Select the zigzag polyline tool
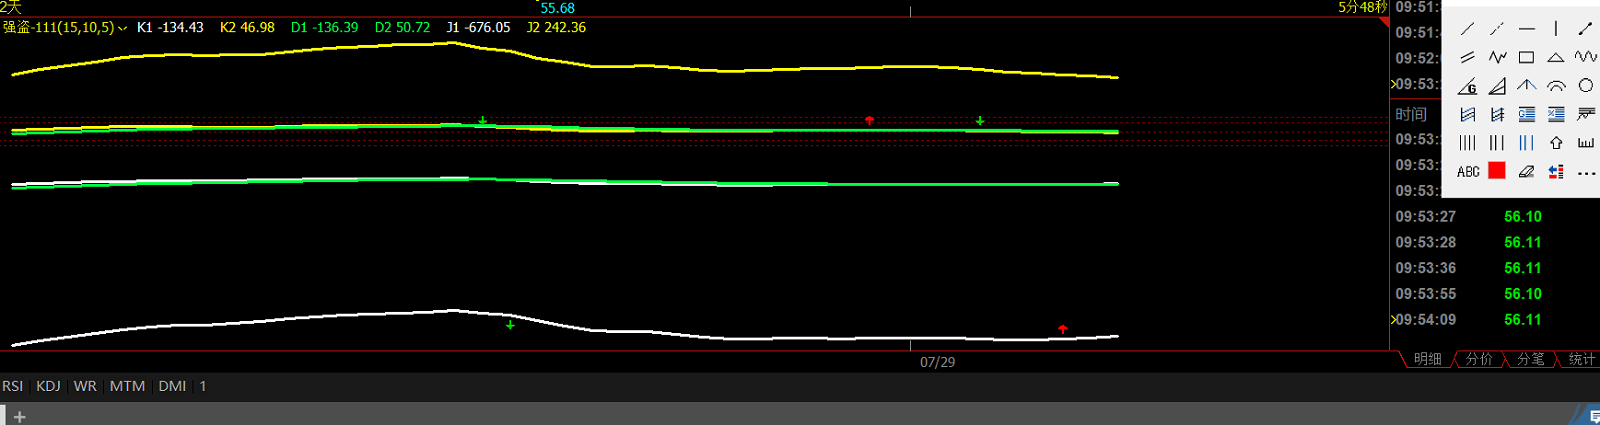Screen dimensions: 1600x425 pyautogui.click(x=1497, y=57)
